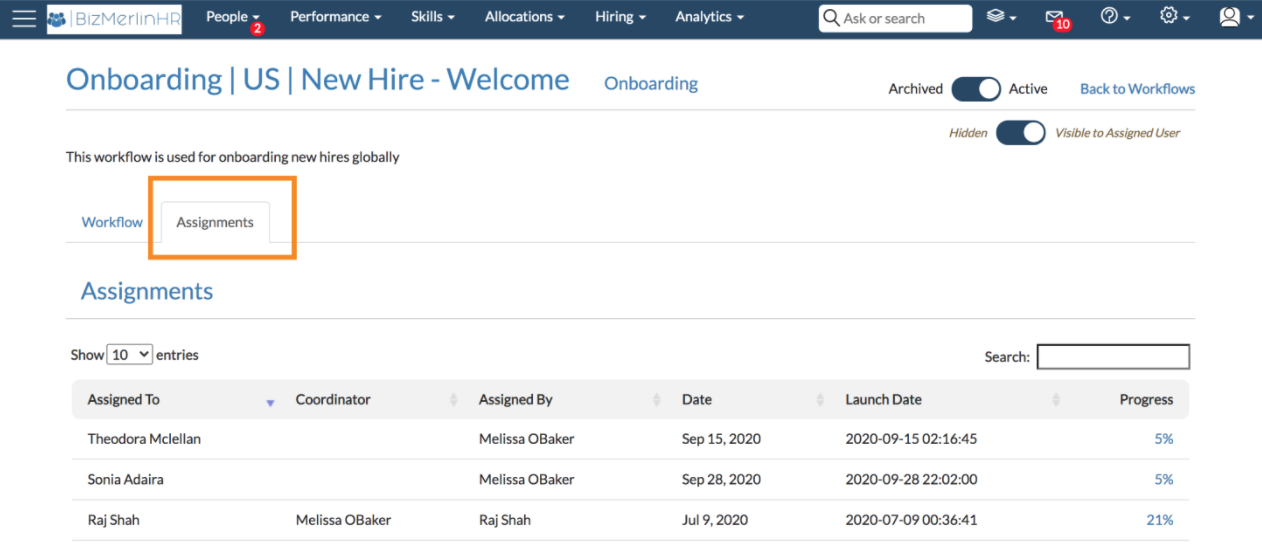Click launch date 2020-09-15 02:16:45

(911, 439)
